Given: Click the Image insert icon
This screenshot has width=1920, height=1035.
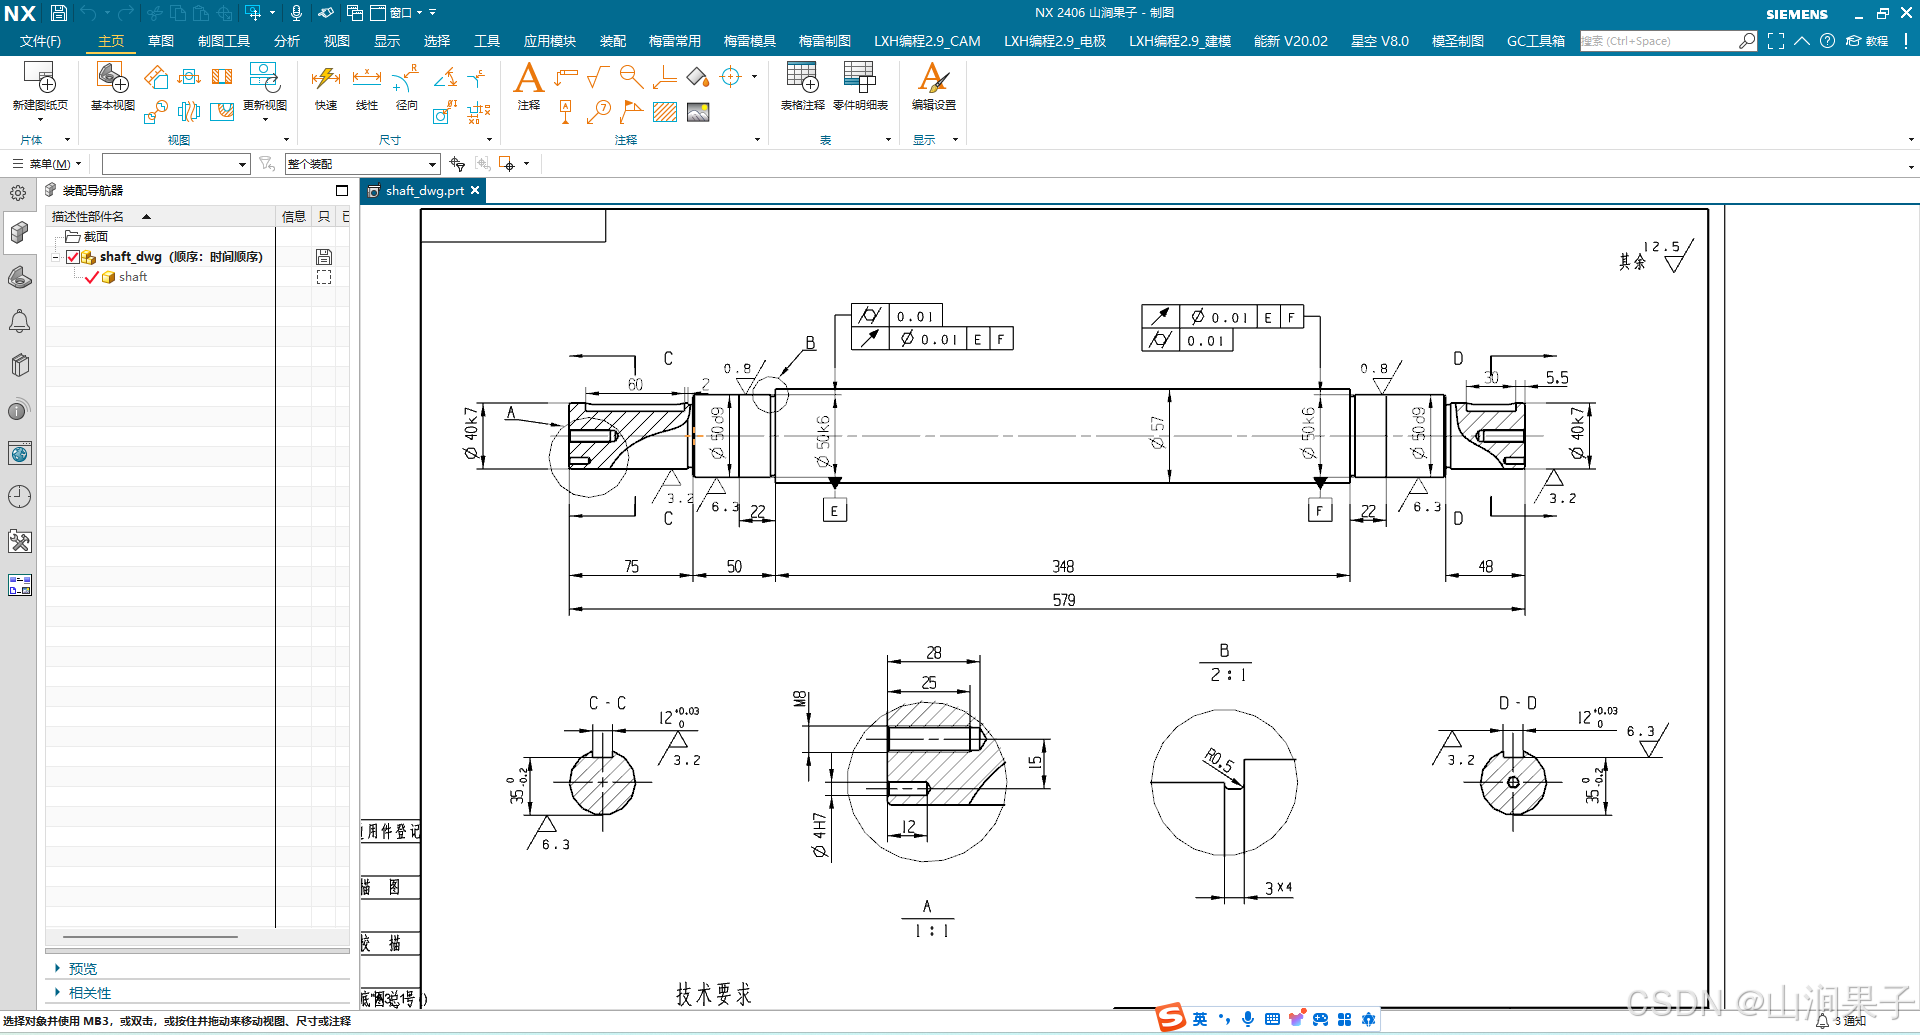Looking at the screenshot, I should click(x=698, y=112).
